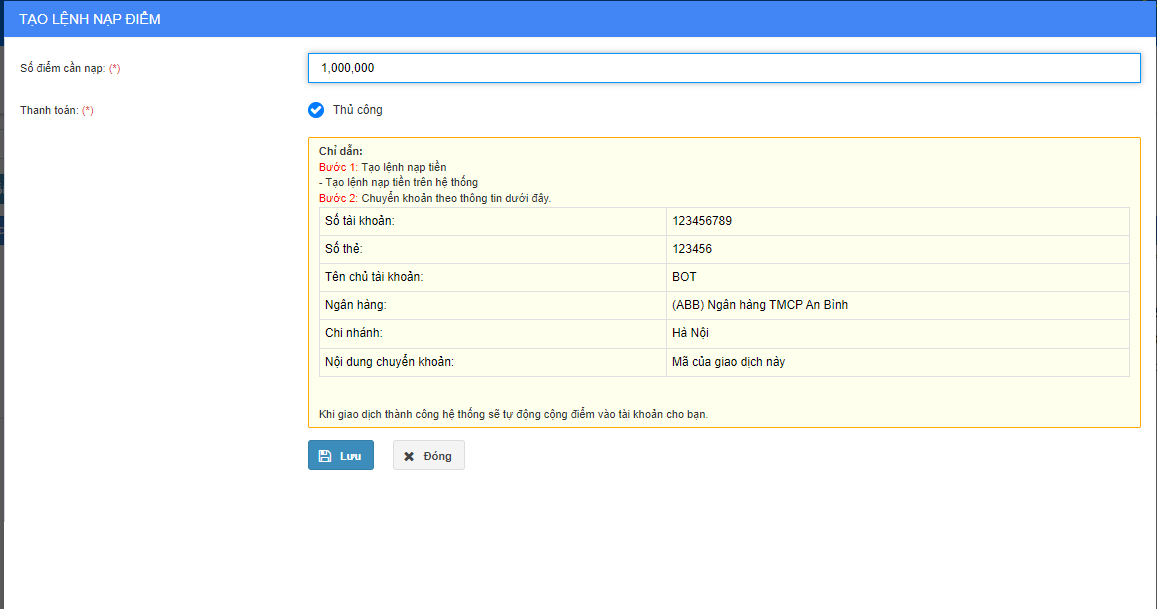Image resolution: width=1157 pixels, height=609 pixels.
Task: Click the Mã của giao dịch này cell
Action: (x=728, y=362)
